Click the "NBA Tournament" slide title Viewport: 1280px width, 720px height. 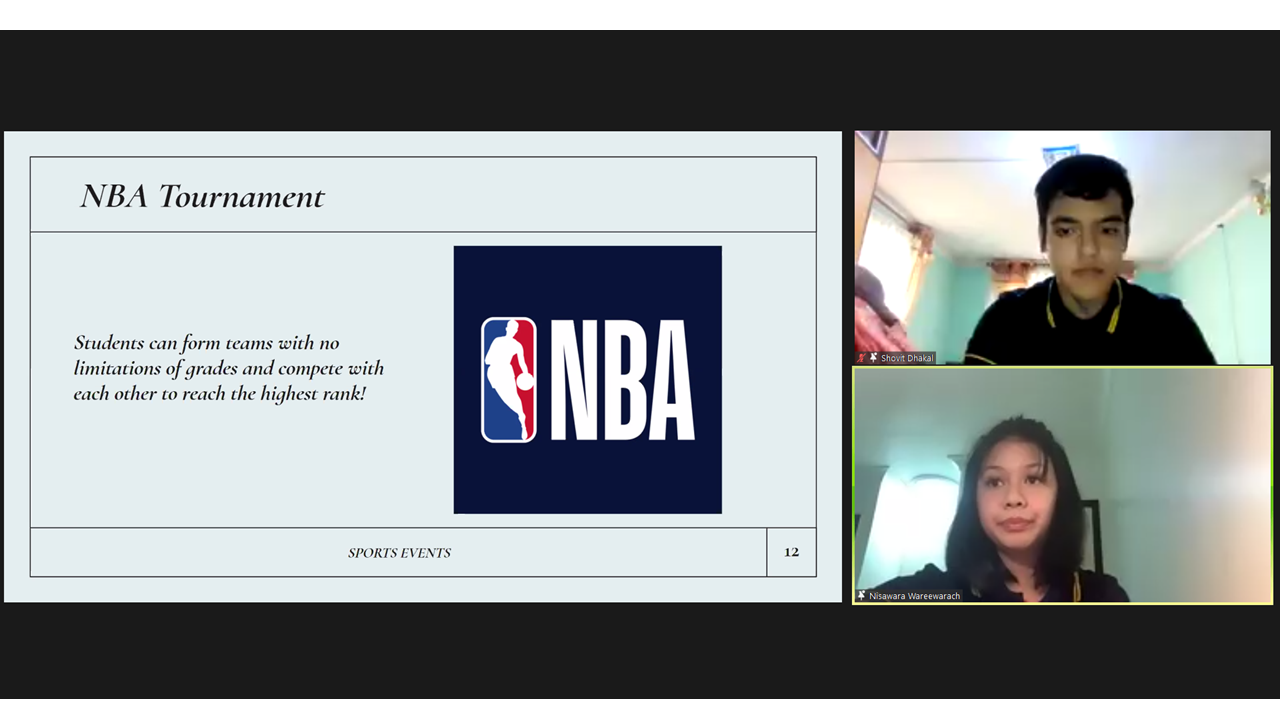(202, 196)
